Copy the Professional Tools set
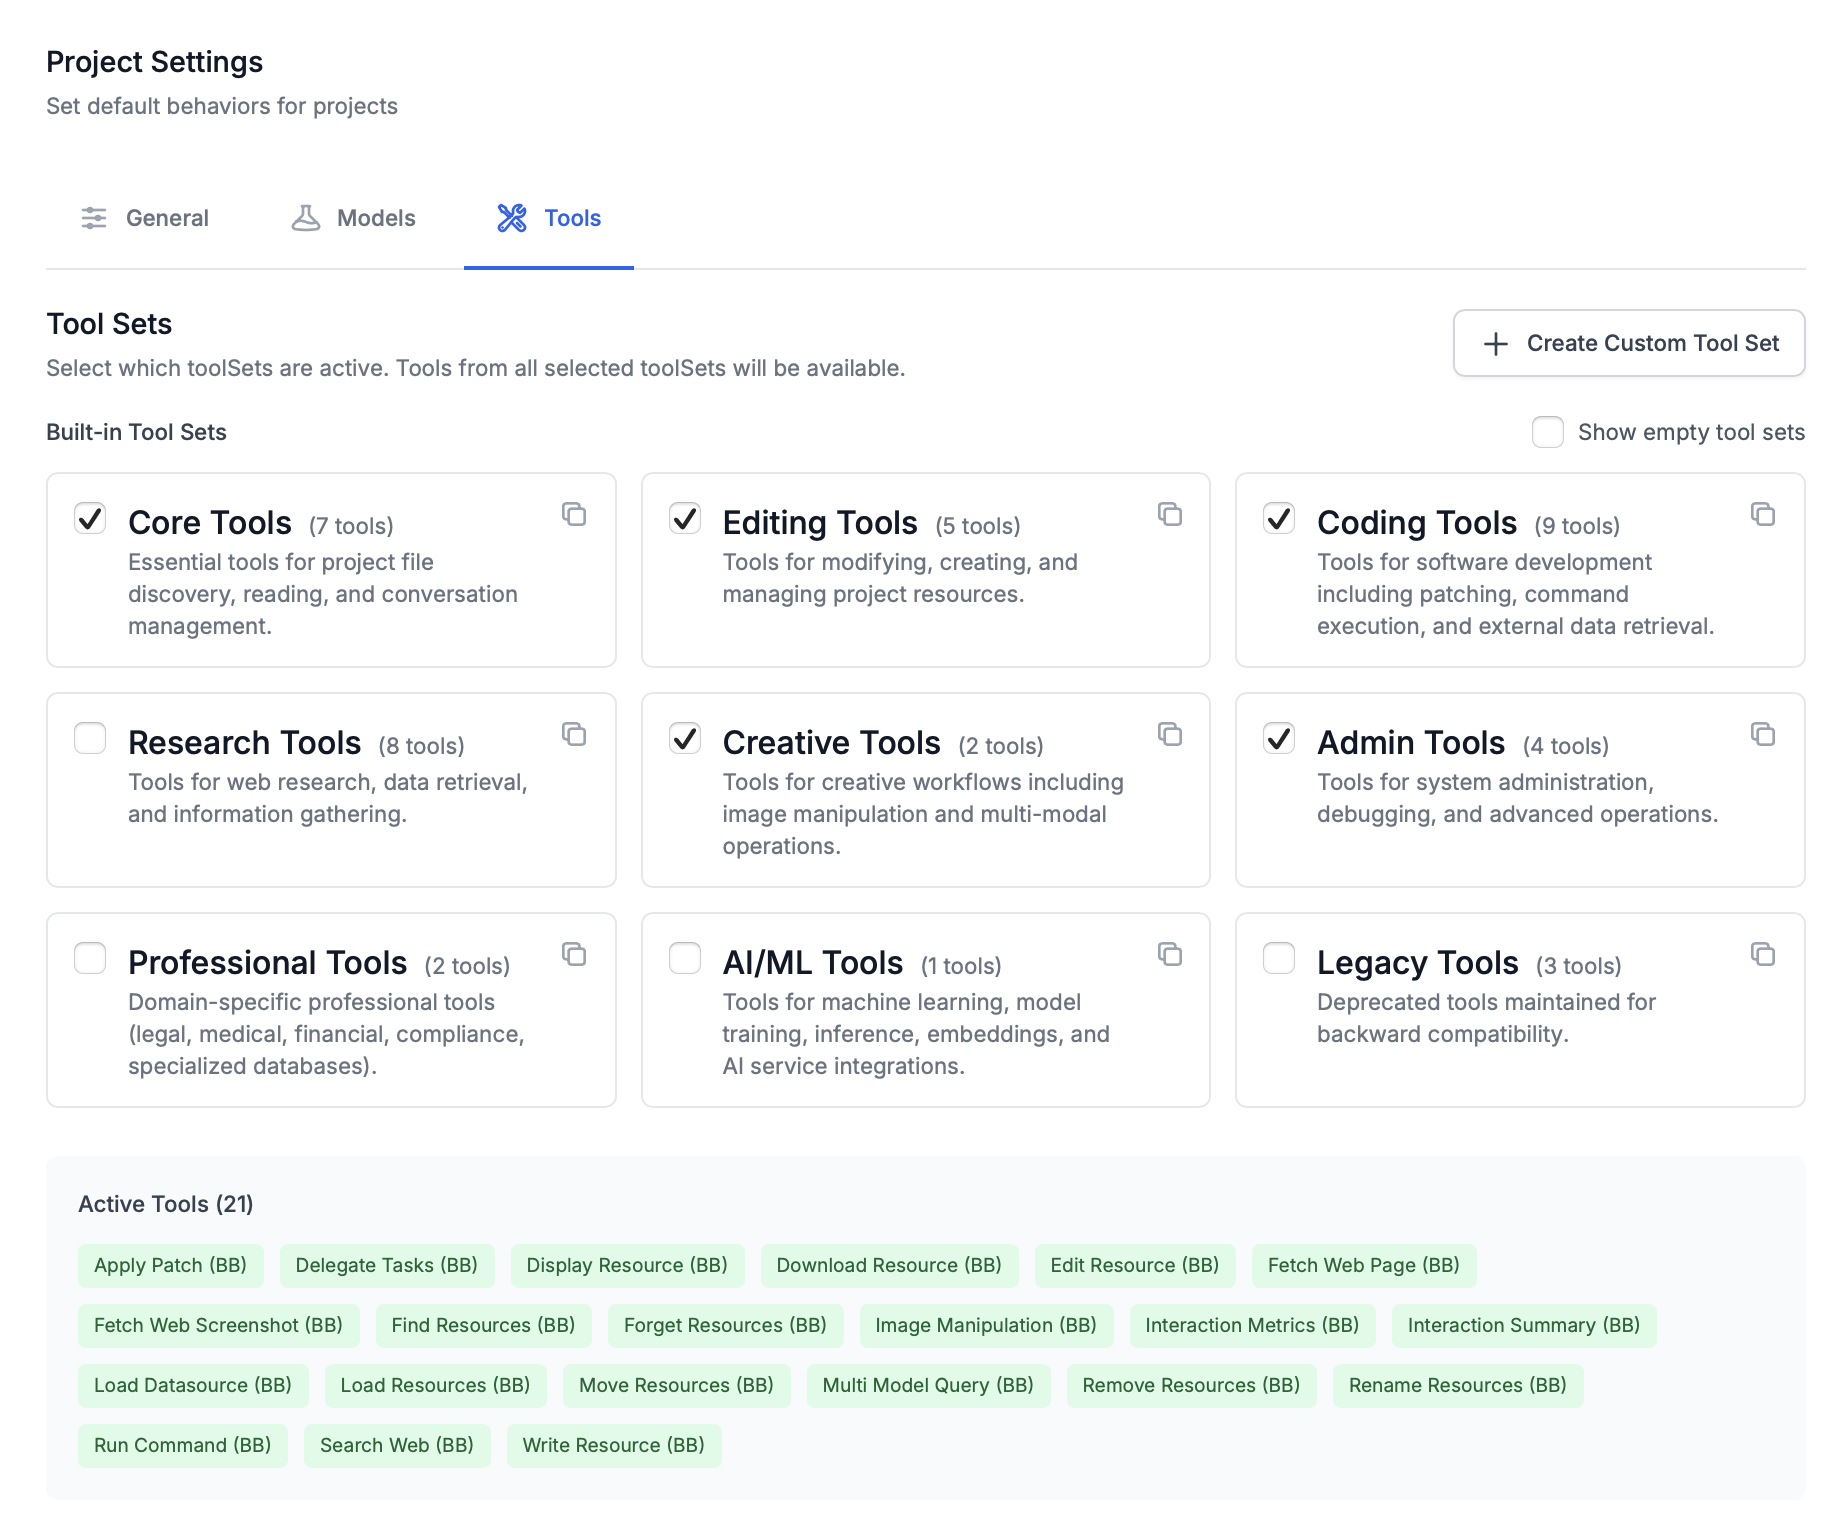The image size is (1840, 1536). [x=575, y=954]
